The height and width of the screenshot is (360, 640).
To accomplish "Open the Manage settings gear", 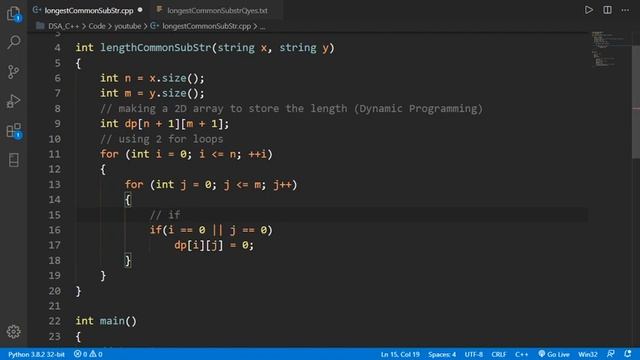I will pyautogui.click(x=13, y=331).
